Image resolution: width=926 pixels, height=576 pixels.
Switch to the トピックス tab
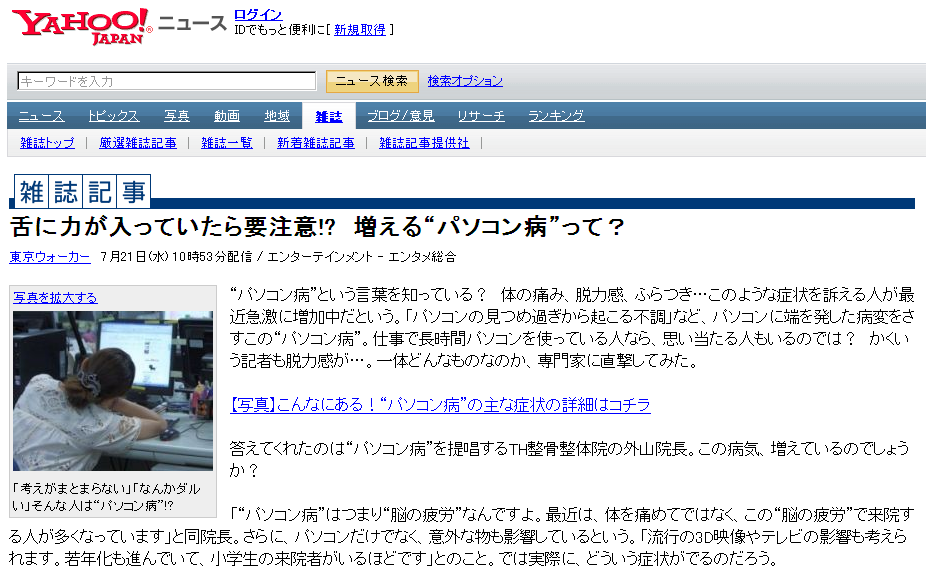(x=113, y=116)
